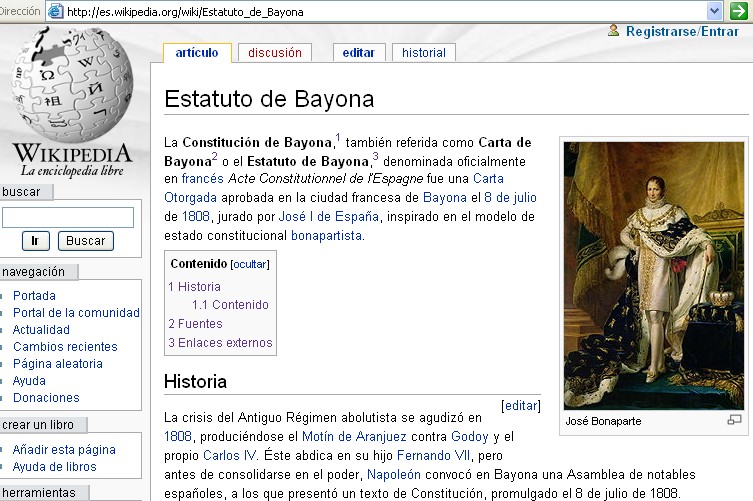Click footnote reference 1
Screen dimensions: 753x501
pos(338,138)
